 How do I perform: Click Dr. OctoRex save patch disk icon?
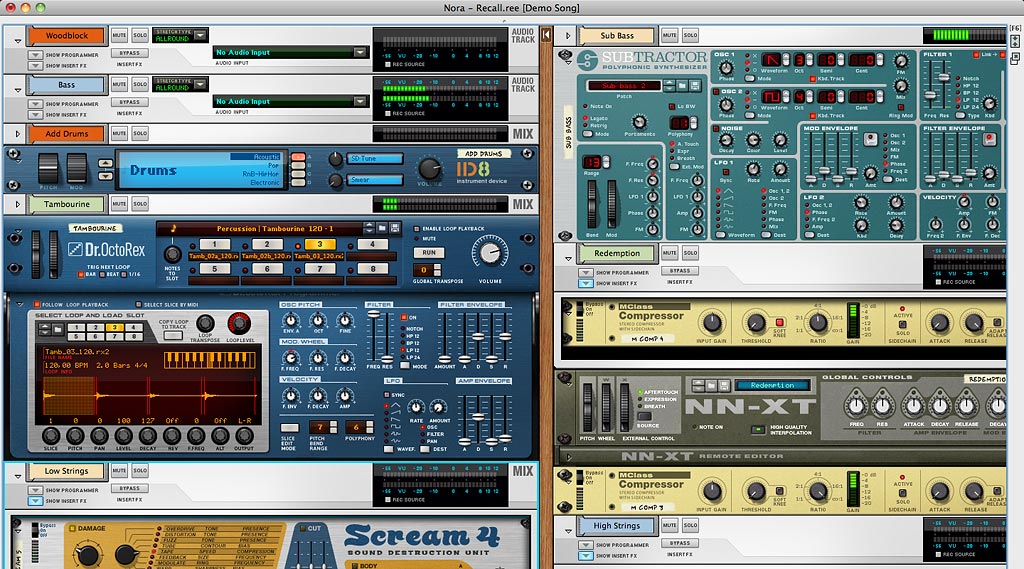pos(395,228)
